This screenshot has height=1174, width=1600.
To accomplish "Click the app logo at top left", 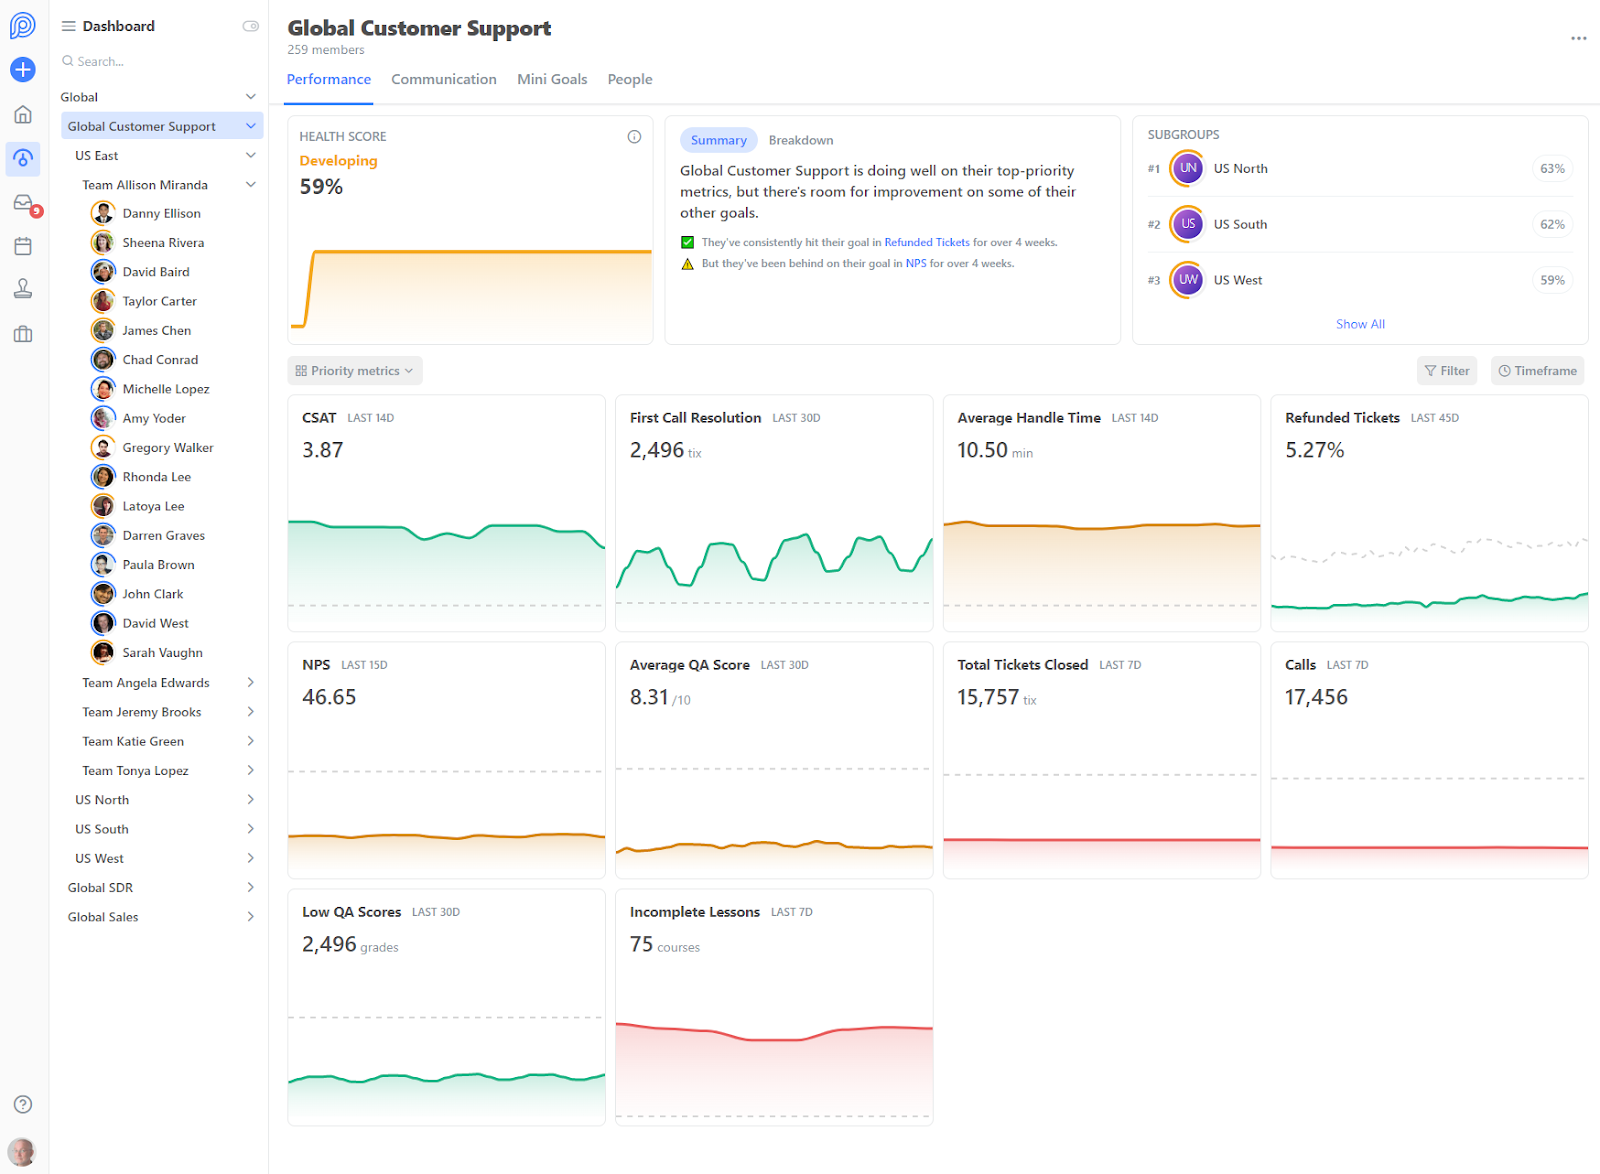I will click(x=23, y=25).
